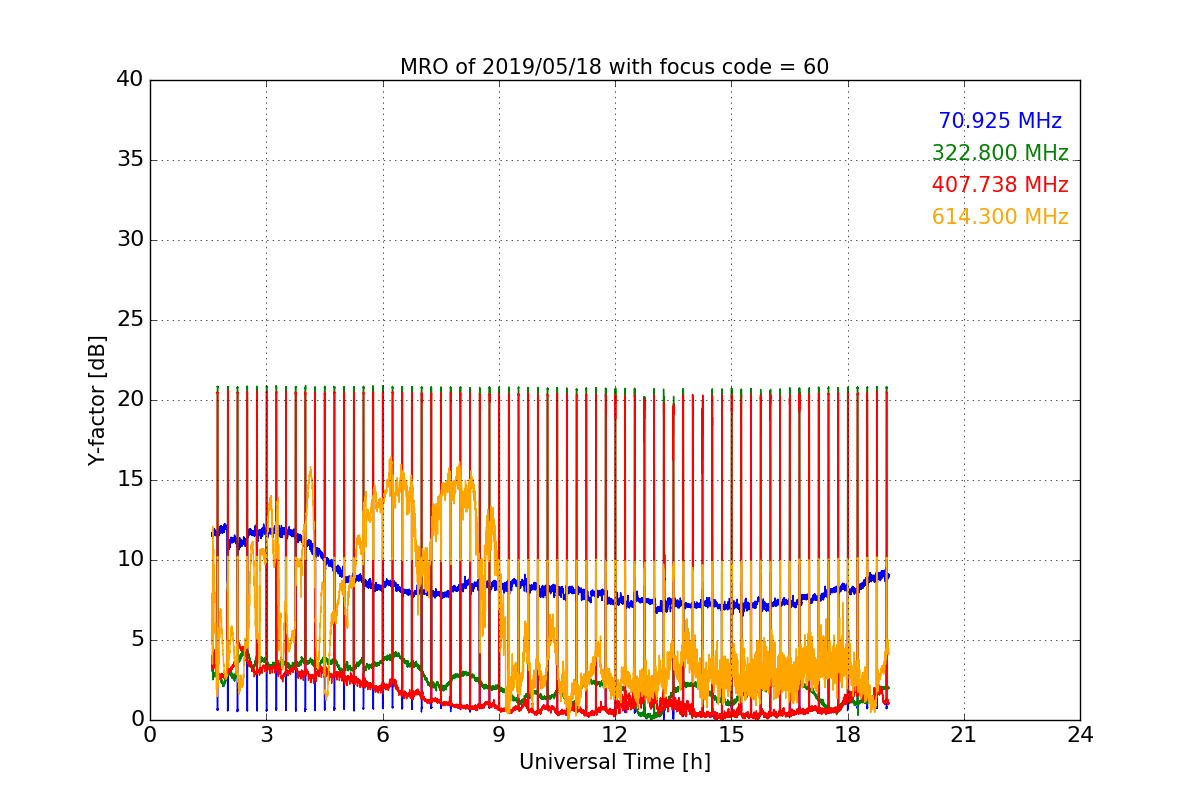Click the x-axis tick label '24'

click(x=1080, y=734)
